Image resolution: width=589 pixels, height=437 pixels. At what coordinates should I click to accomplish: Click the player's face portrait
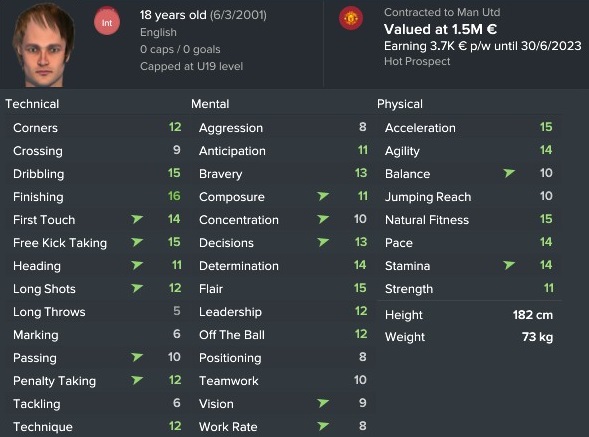tap(43, 45)
